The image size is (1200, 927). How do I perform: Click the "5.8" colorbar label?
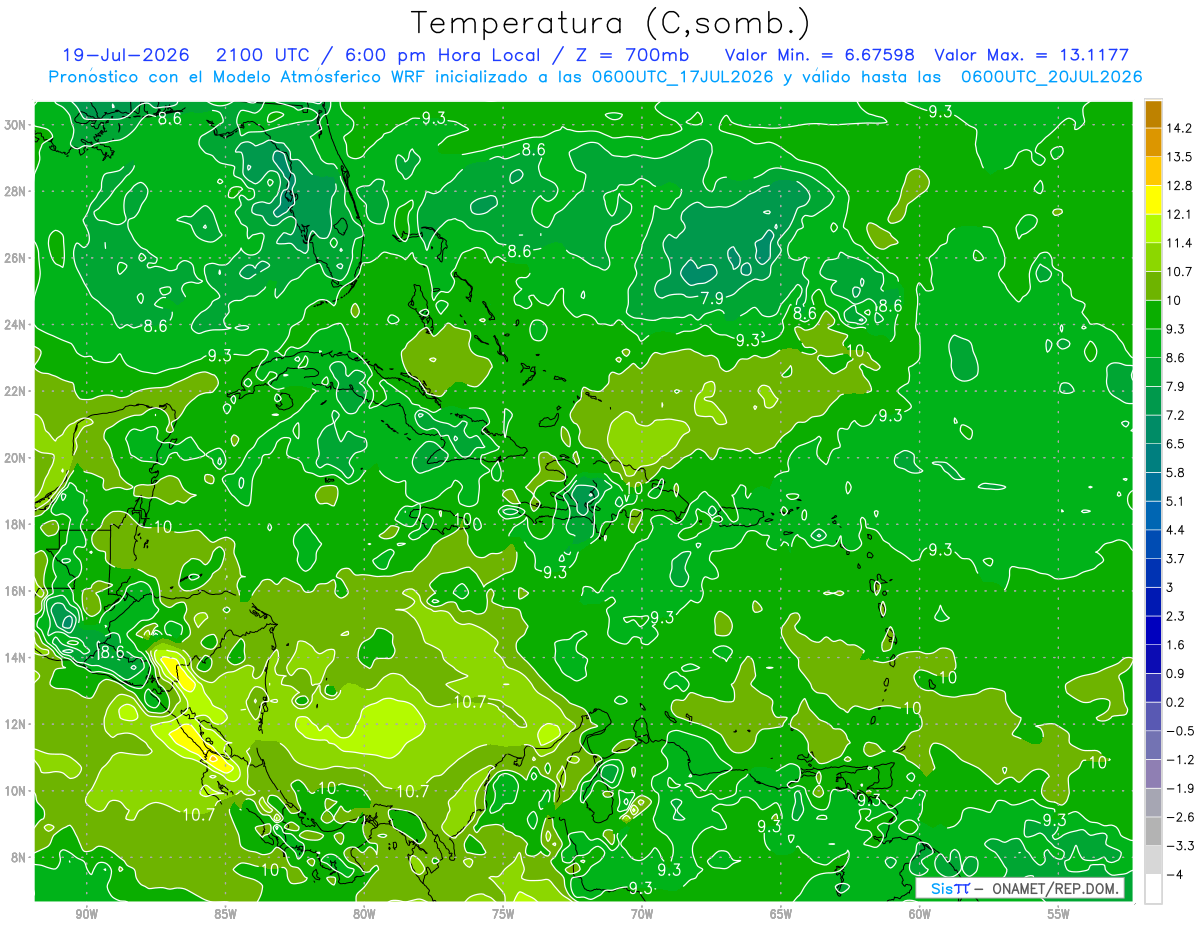[1176, 473]
